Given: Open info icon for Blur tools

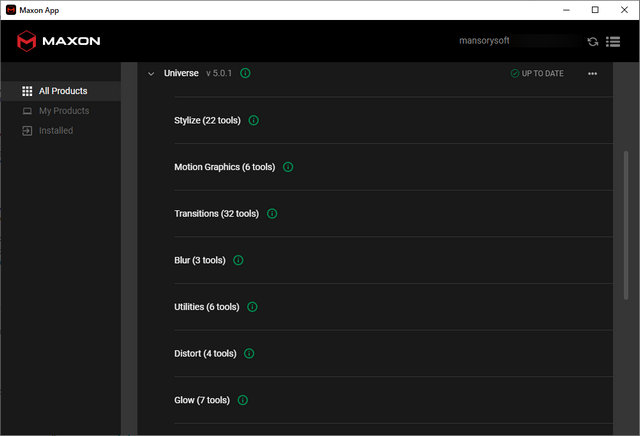Looking at the screenshot, I should click(x=238, y=260).
